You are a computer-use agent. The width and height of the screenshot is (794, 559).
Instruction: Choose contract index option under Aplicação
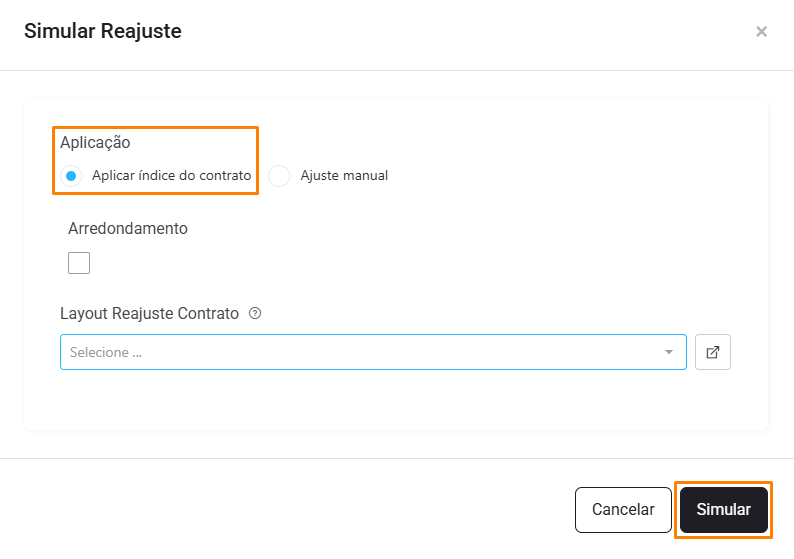(71, 176)
